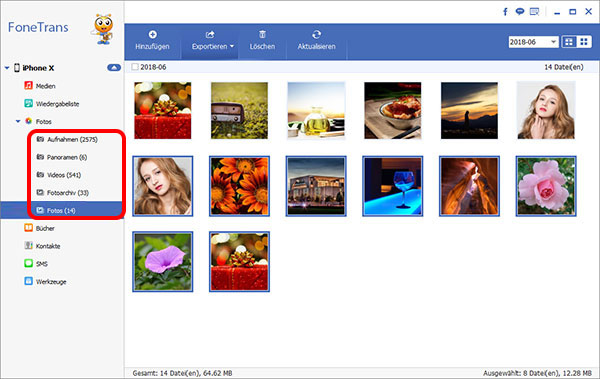This screenshot has width=600, height=379.
Task: Select the food bowl photo thumbnail
Action: tap(393, 110)
